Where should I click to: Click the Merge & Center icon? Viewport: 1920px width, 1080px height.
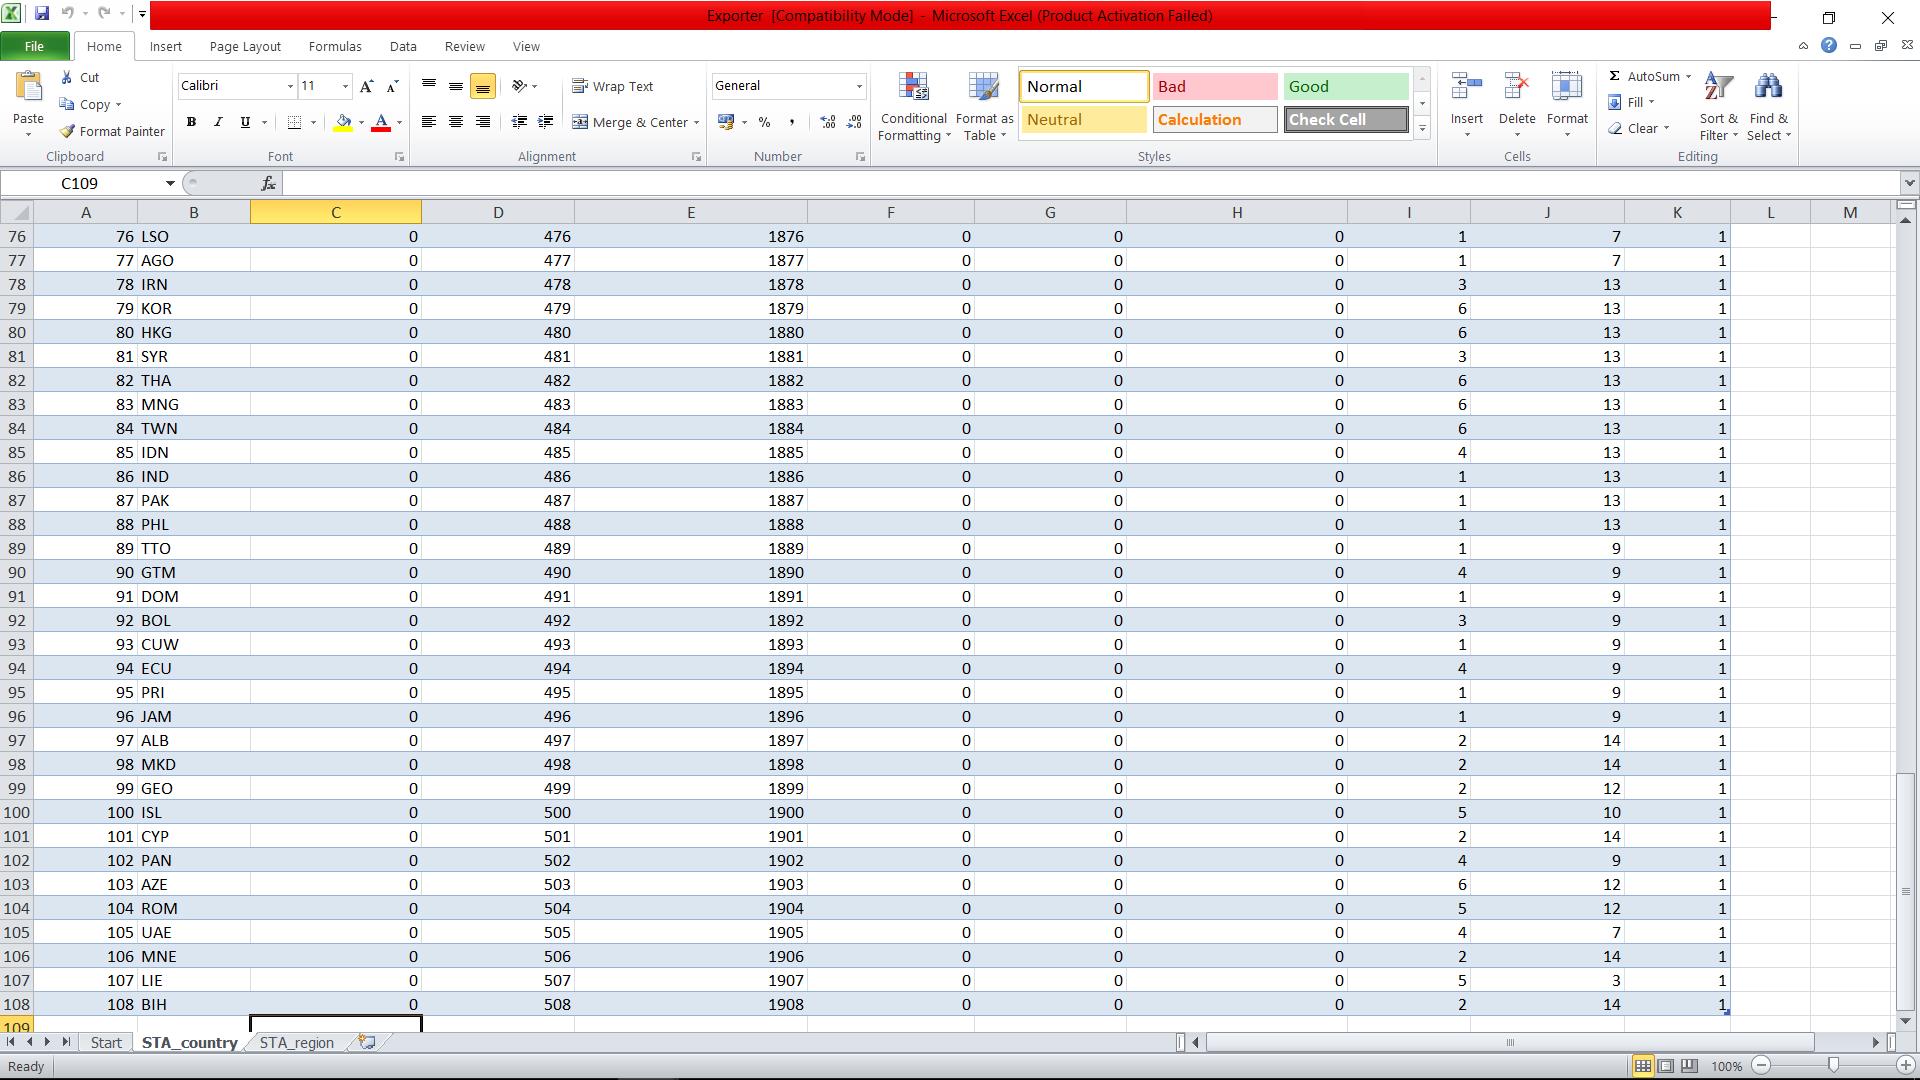pyautogui.click(x=580, y=122)
